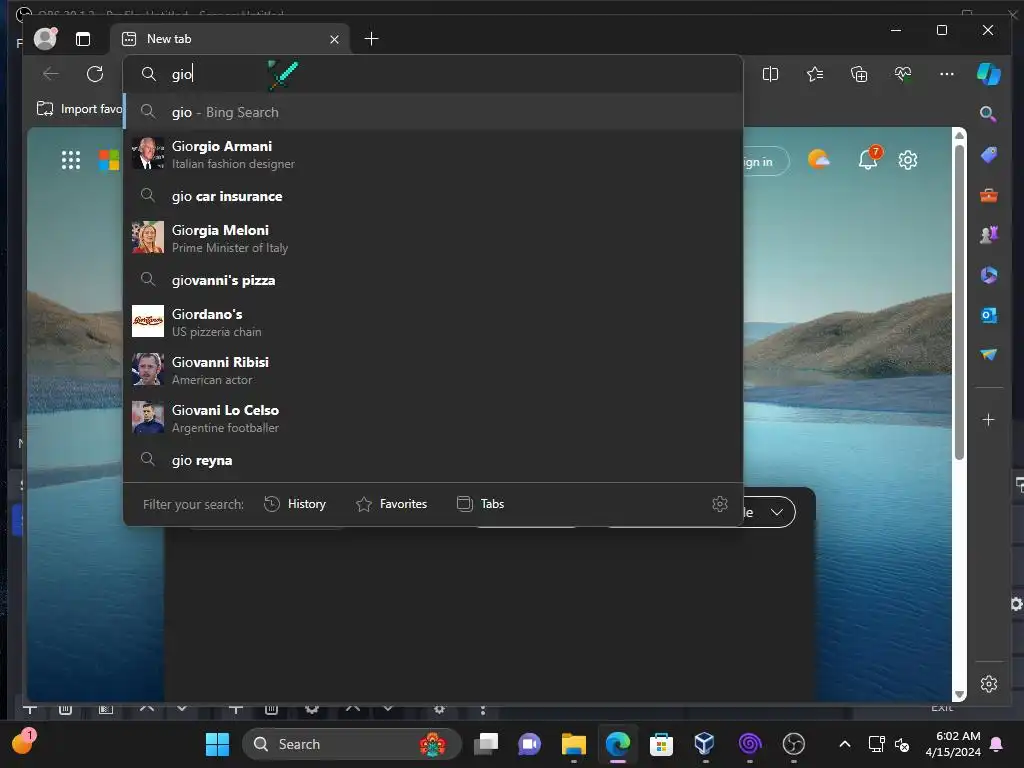Select the Giorgia Meloni suggestion
The width and height of the screenshot is (1024, 768).
(432, 238)
